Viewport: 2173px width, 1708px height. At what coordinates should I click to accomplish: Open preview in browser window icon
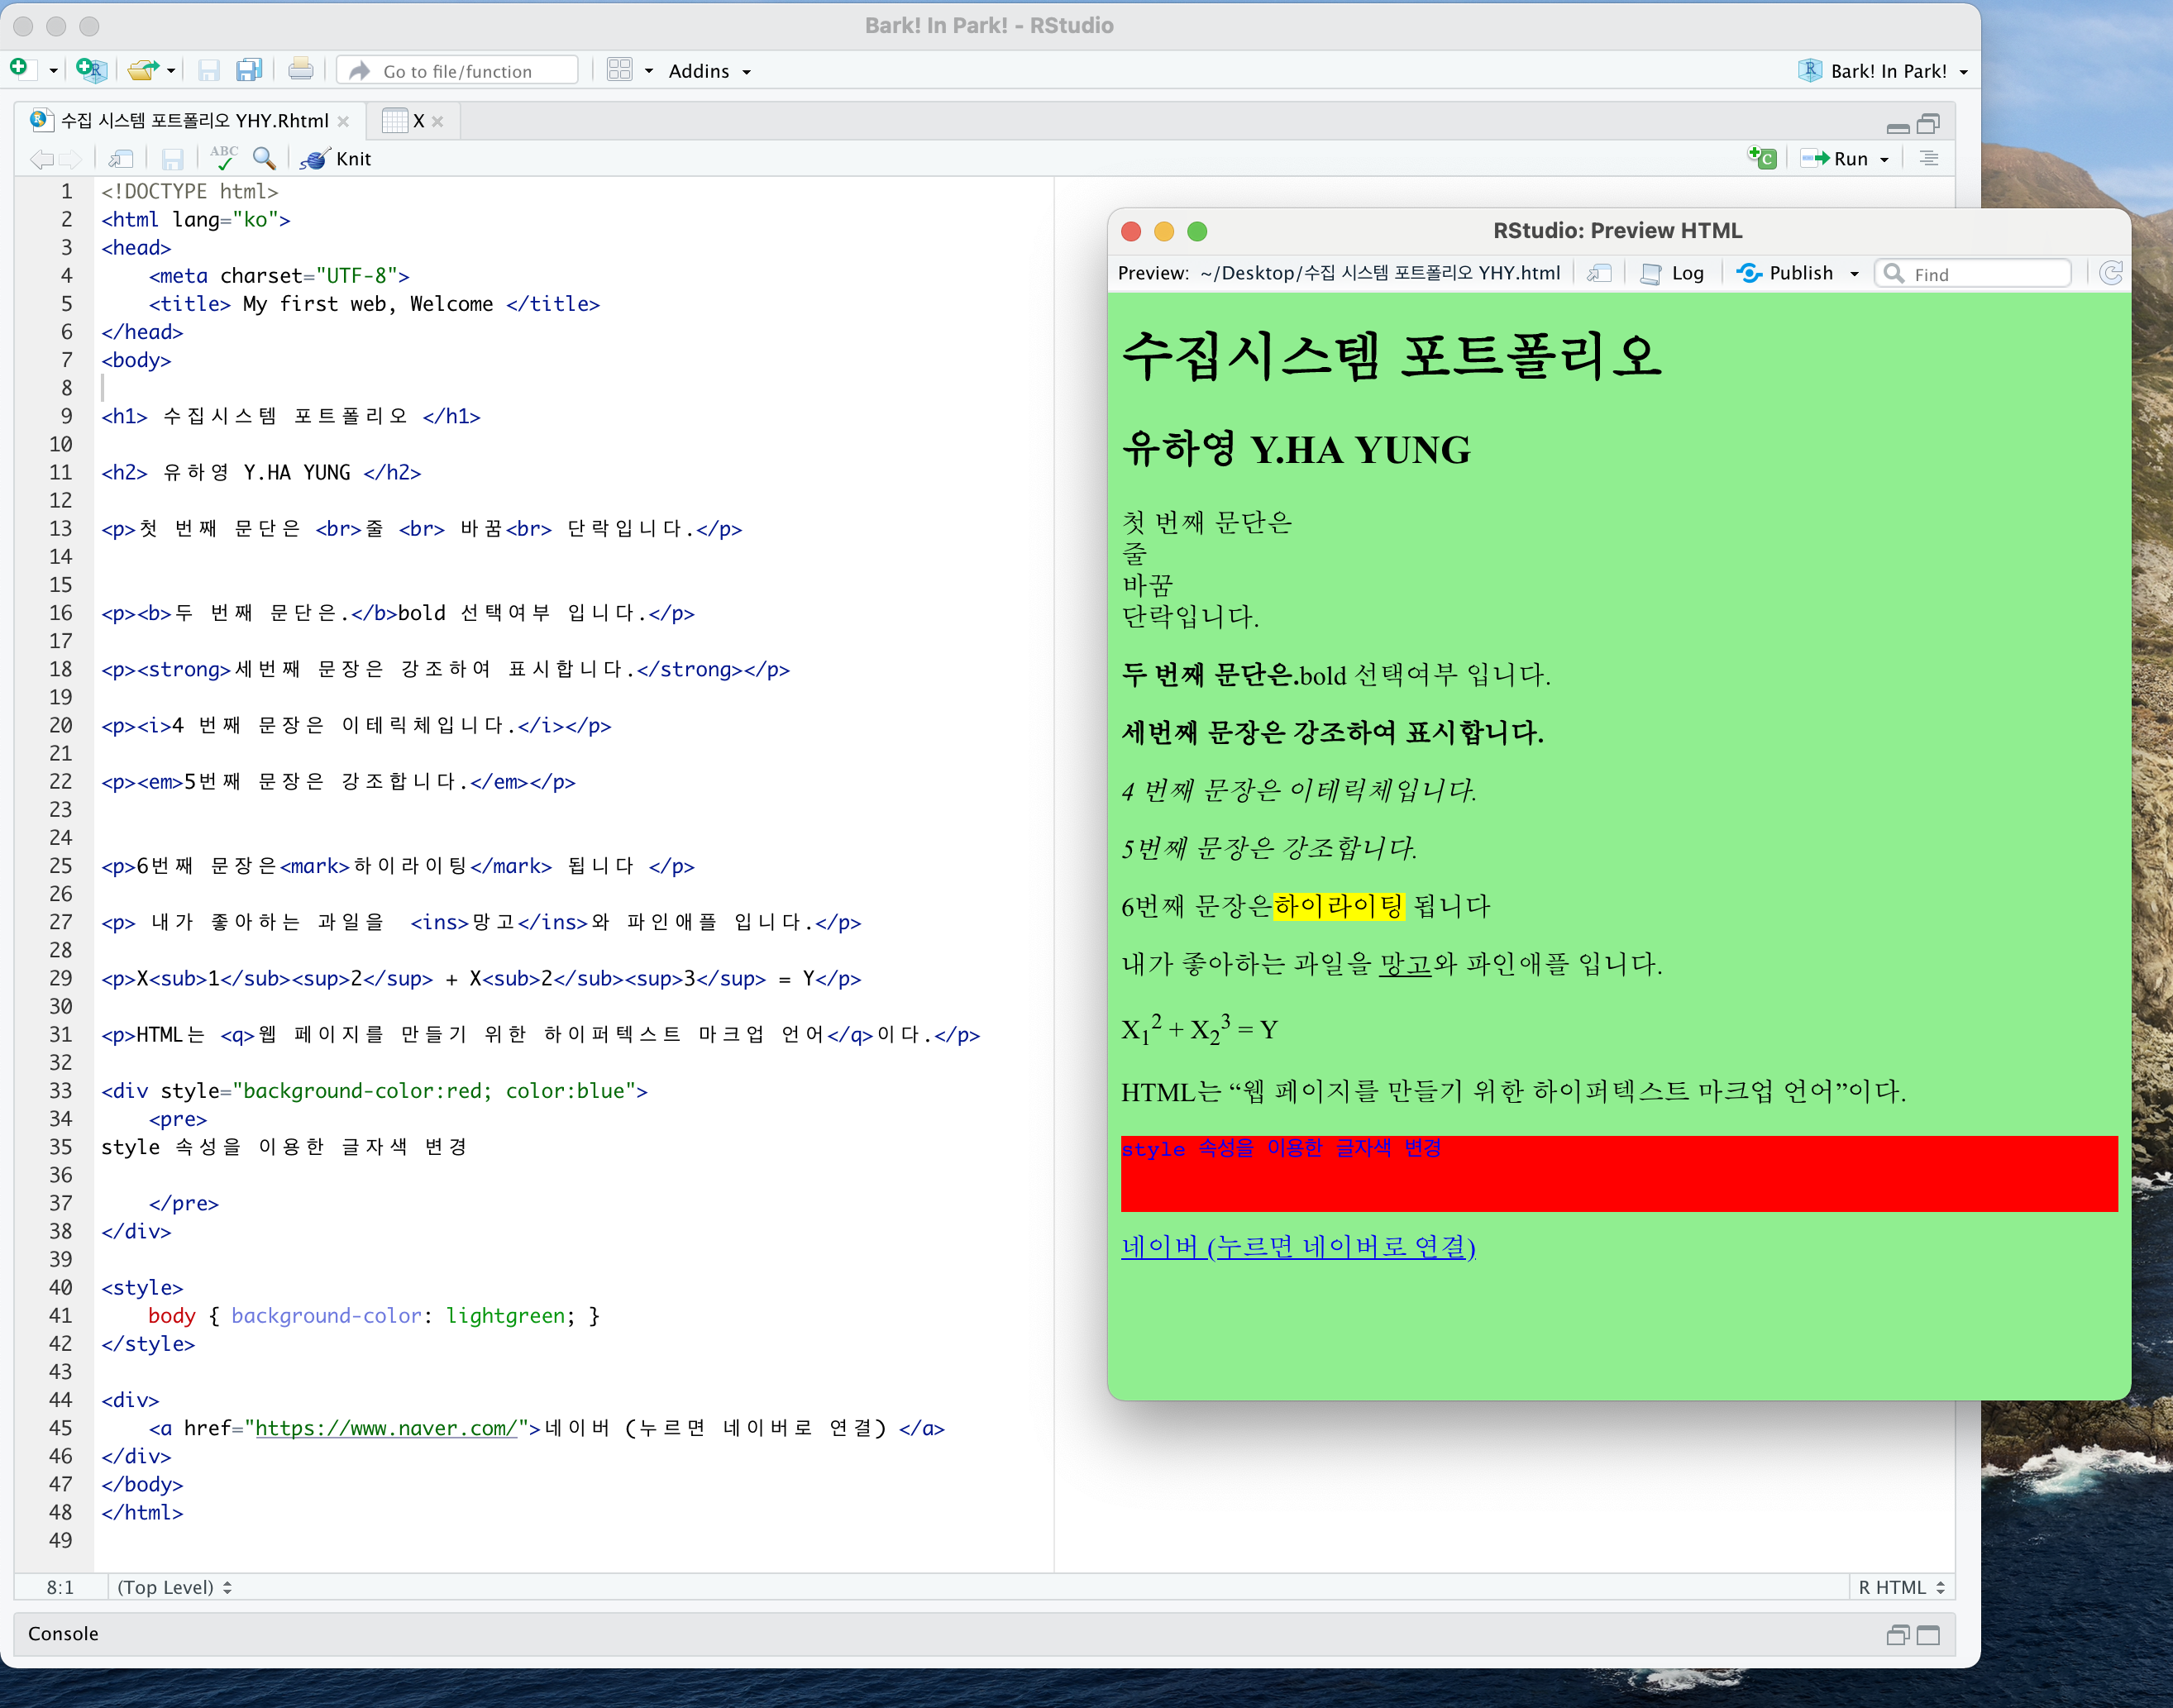pyautogui.click(x=1599, y=274)
